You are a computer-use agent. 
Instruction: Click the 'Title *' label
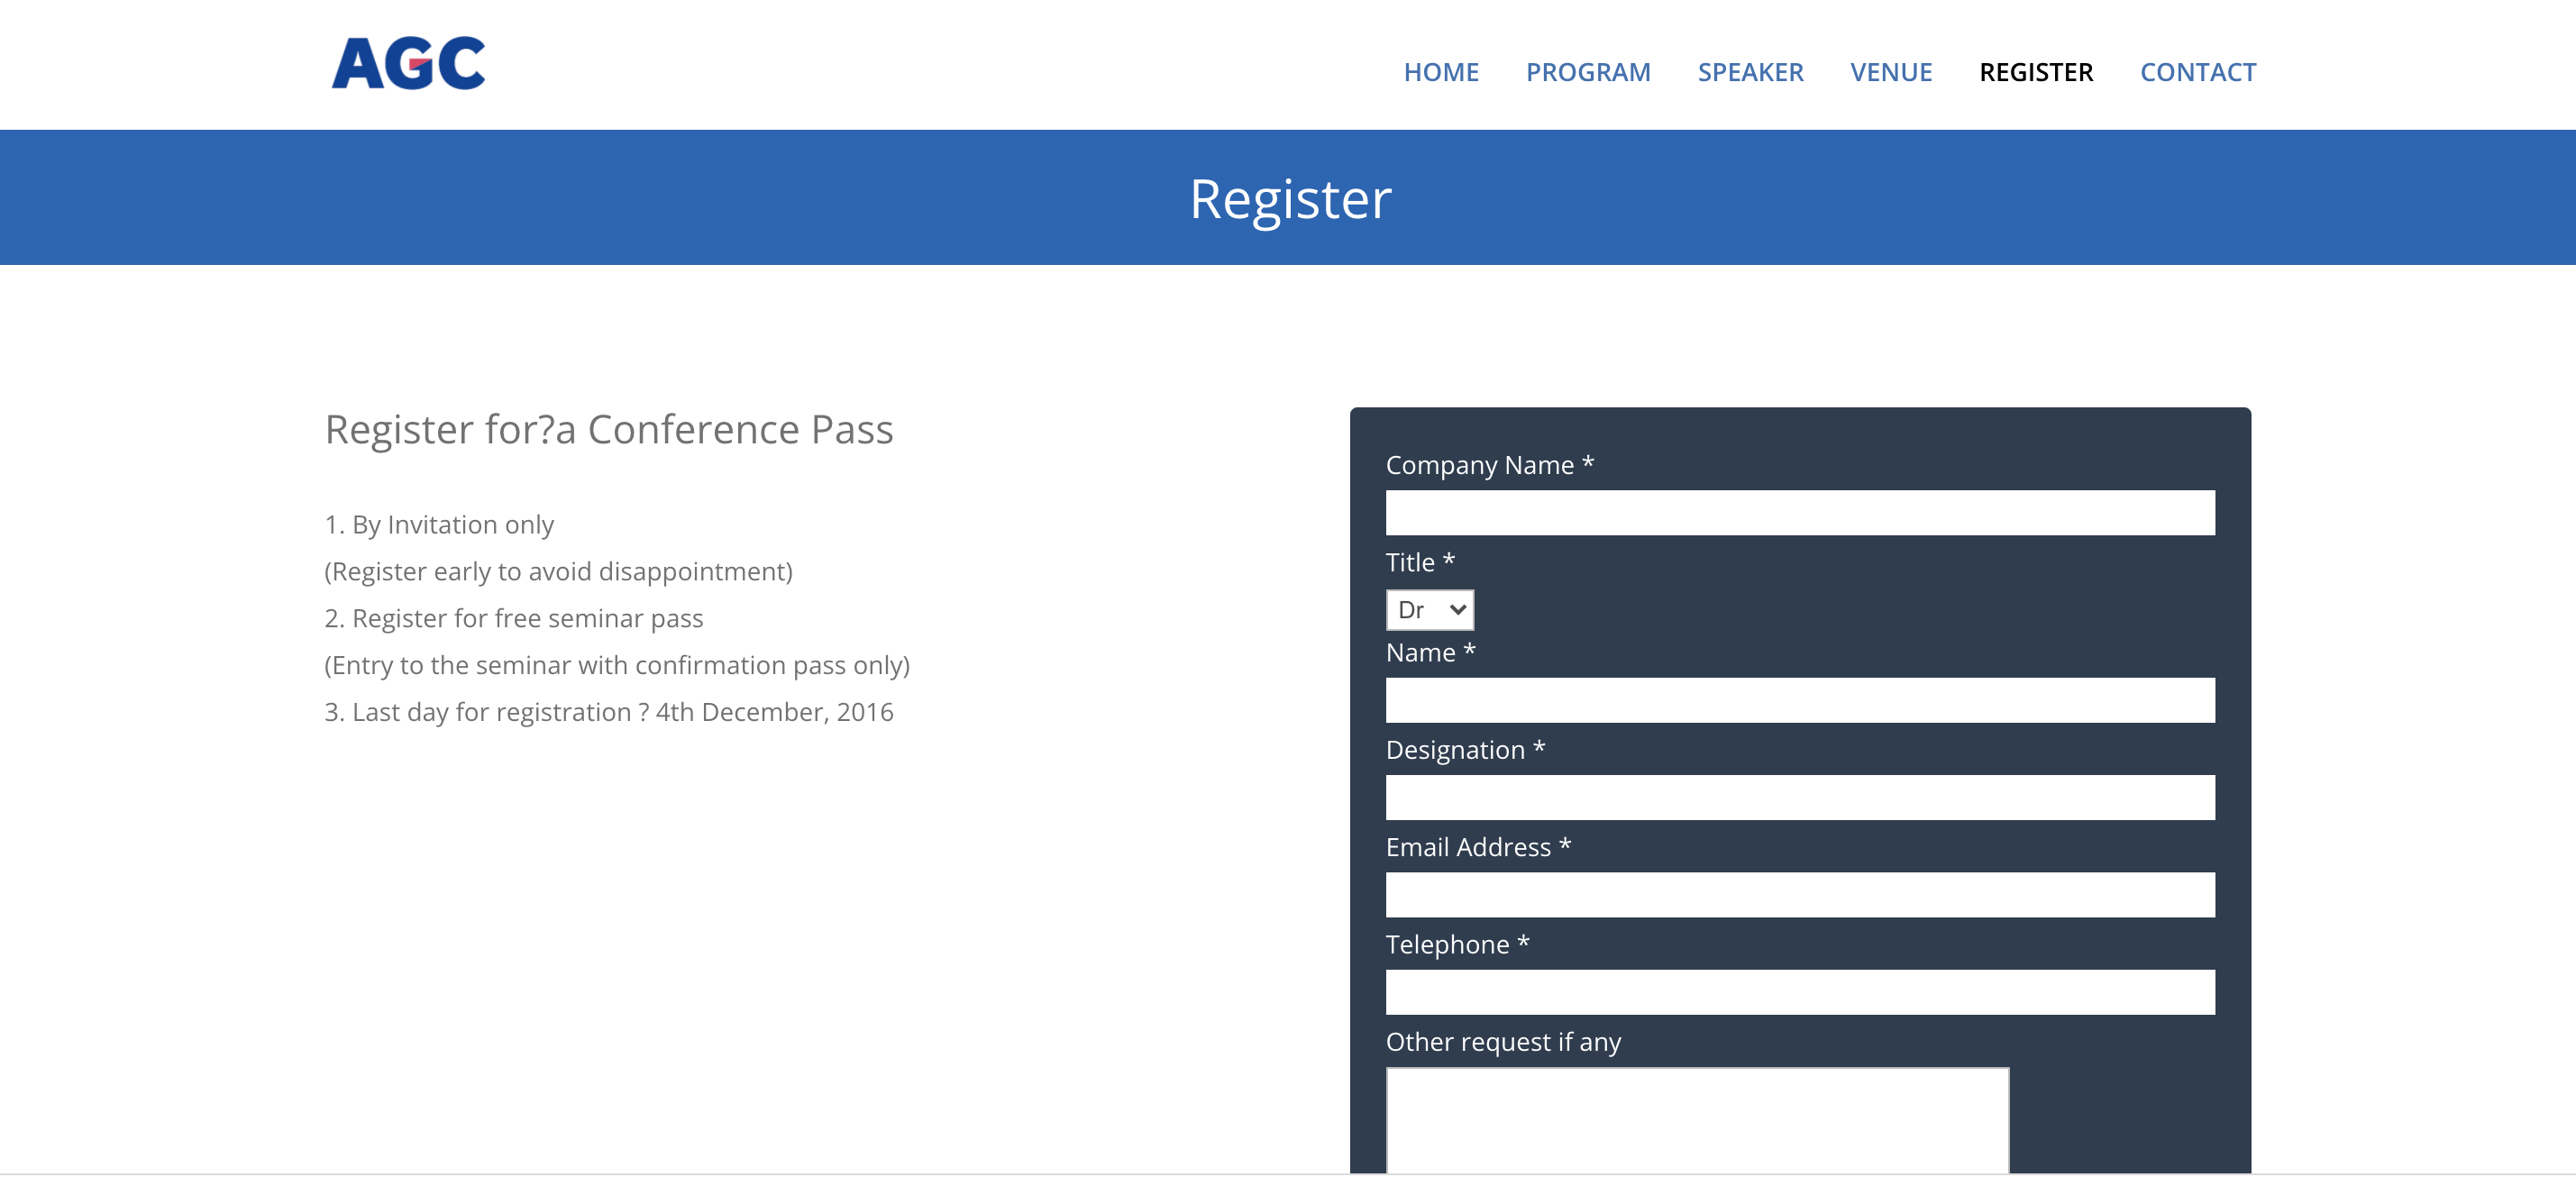(x=1420, y=562)
